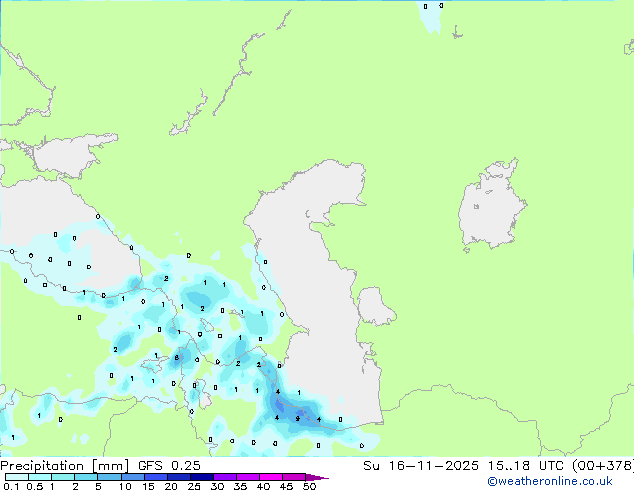Screen dimensions: 634x490
Task: Click the legend value '40'
Action: point(263,486)
